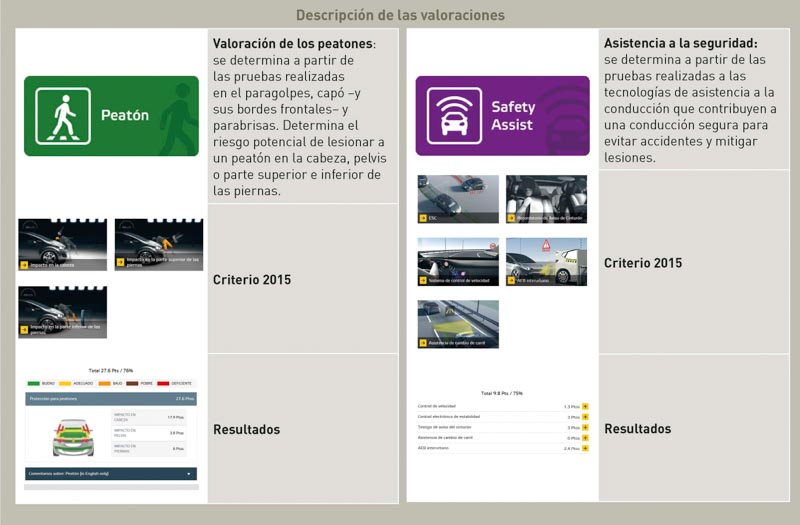Screen dimensions: 800x525
Task: Click yellow arrow on ESC thumbnail
Action: coord(423,218)
